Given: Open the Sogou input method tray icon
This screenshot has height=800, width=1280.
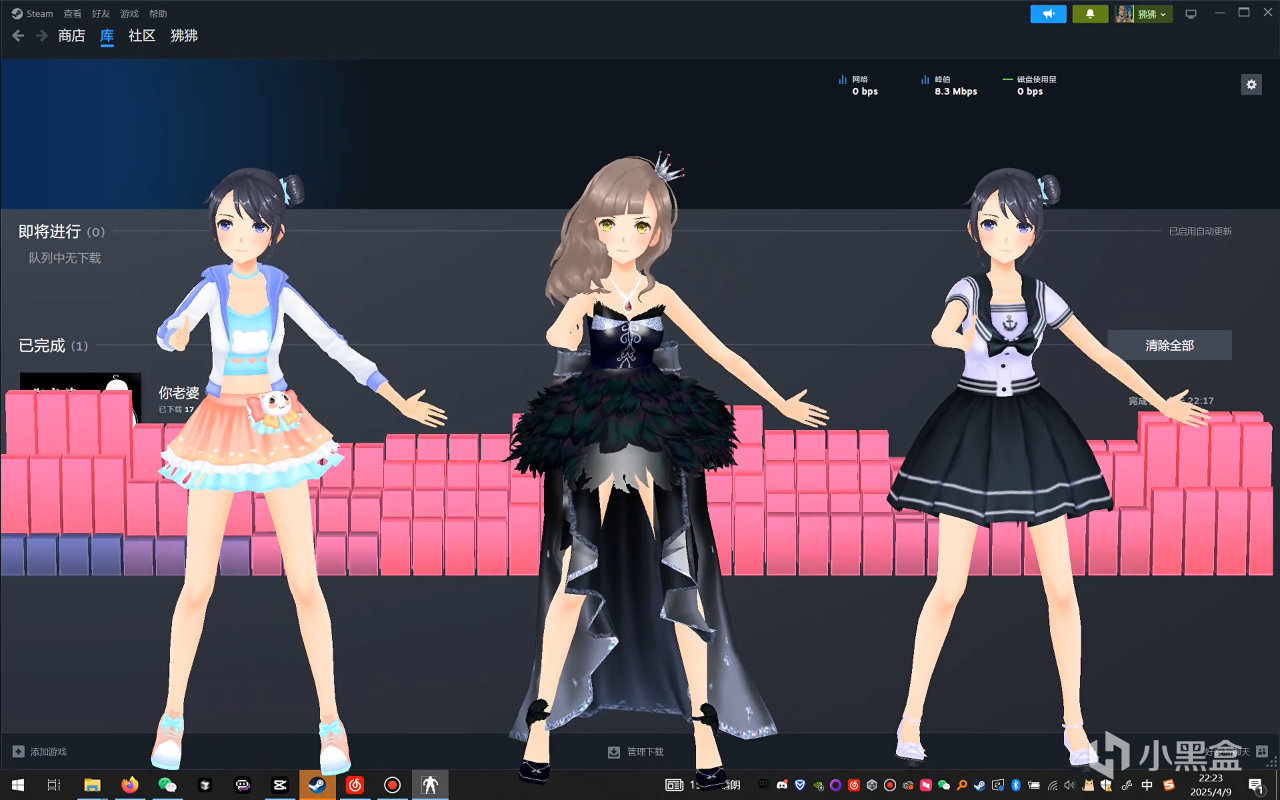Looking at the screenshot, I should [1169, 785].
